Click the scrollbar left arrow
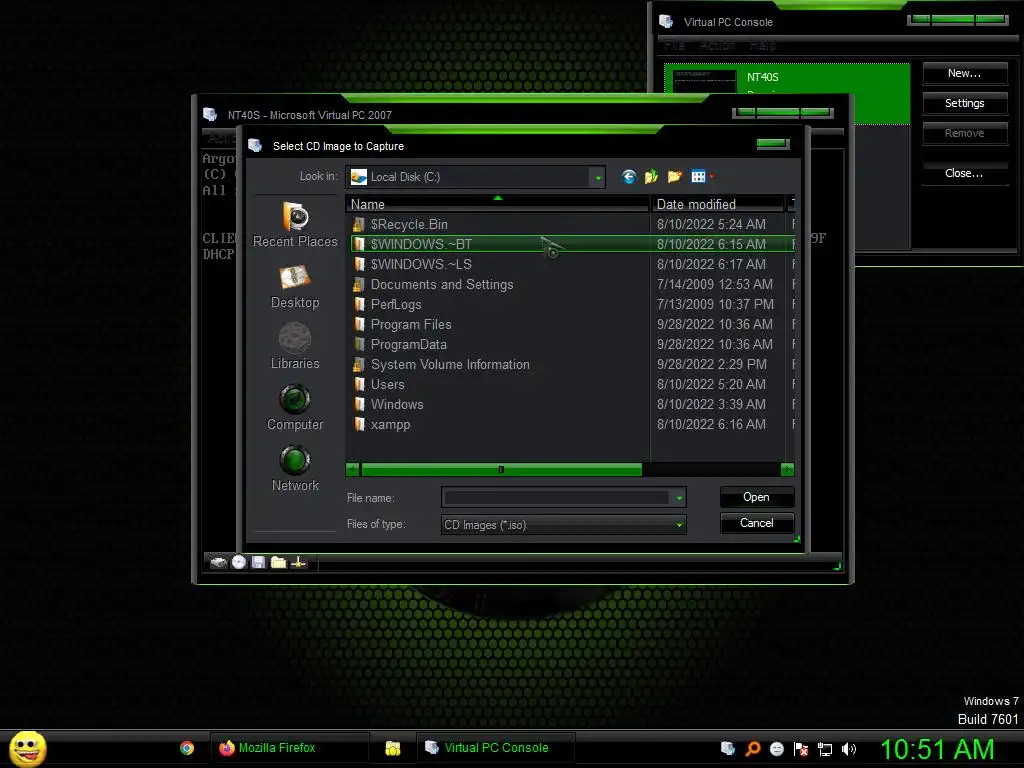This screenshot has height=768, width=1024. [353, 470]
